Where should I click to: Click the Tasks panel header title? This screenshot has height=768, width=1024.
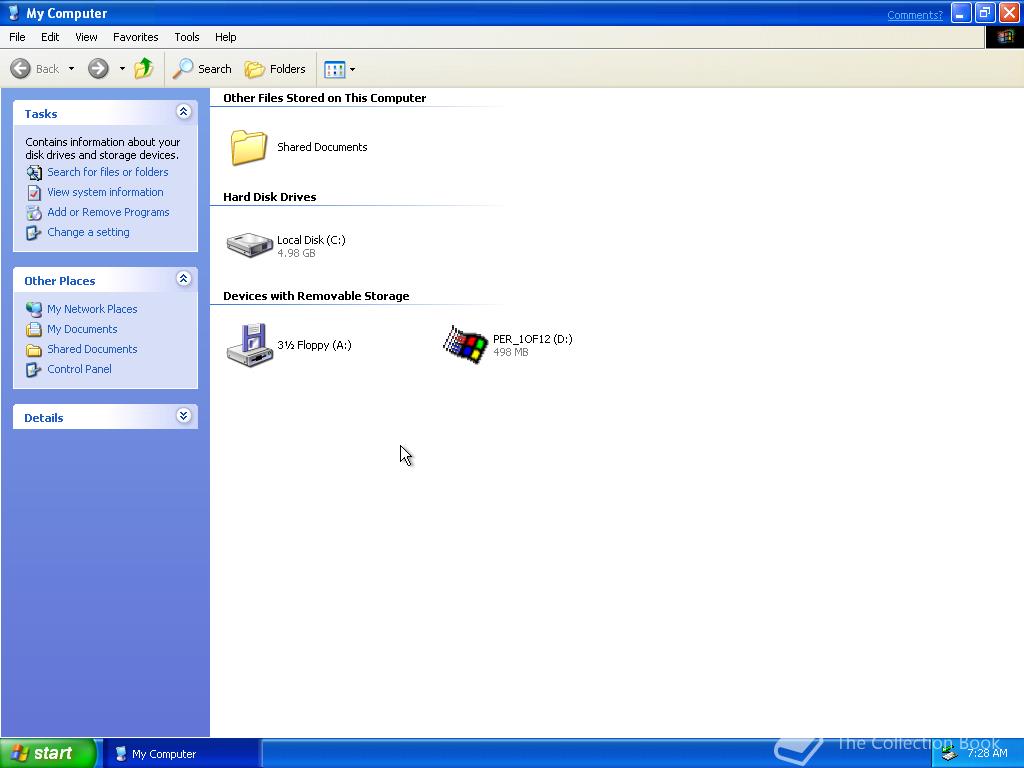(40, 114)
